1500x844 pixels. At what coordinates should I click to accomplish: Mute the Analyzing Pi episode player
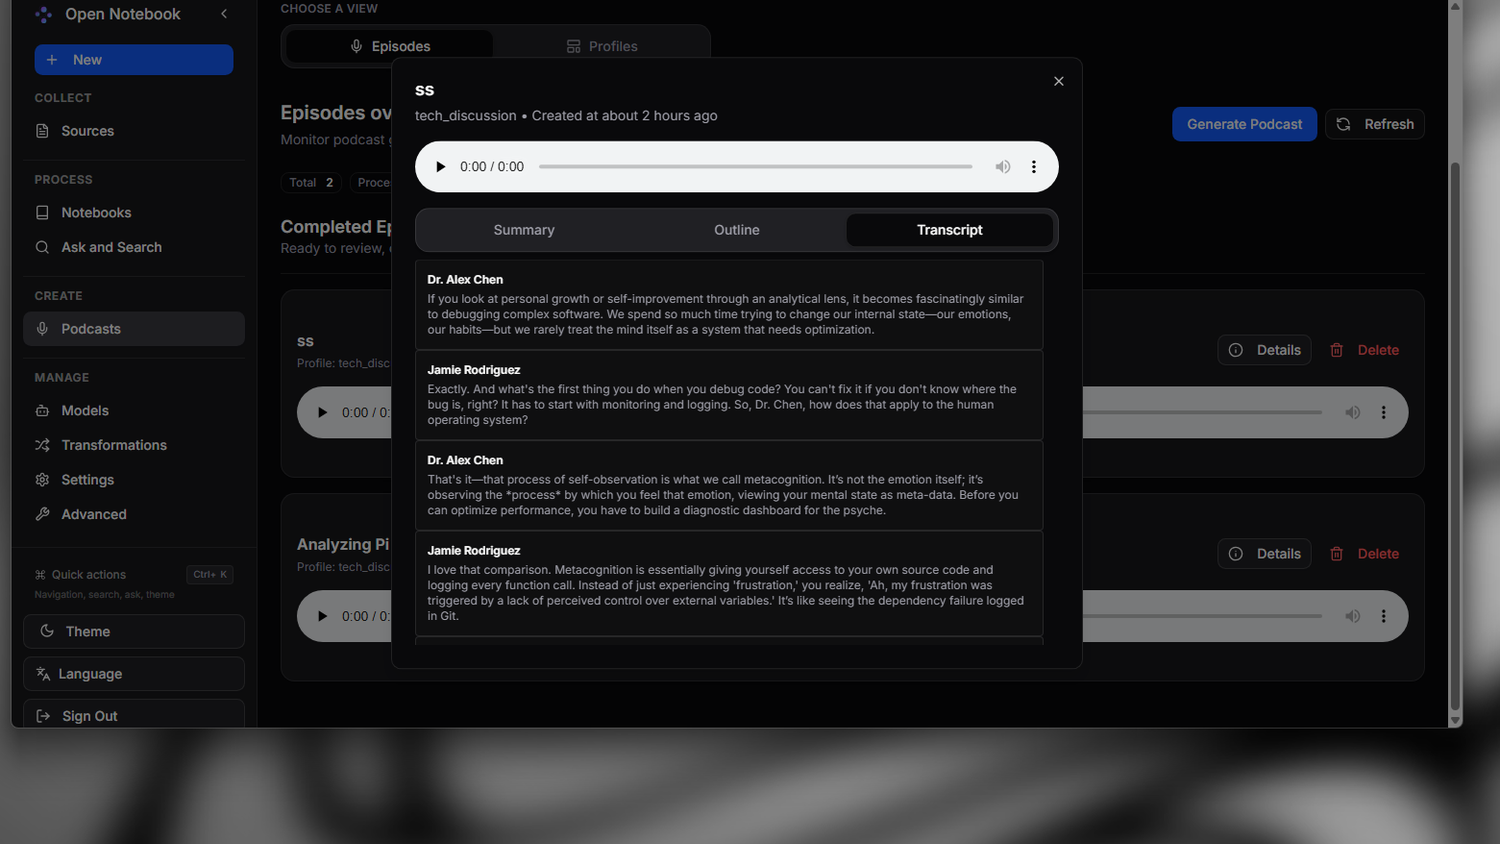tap(1352, 616)
